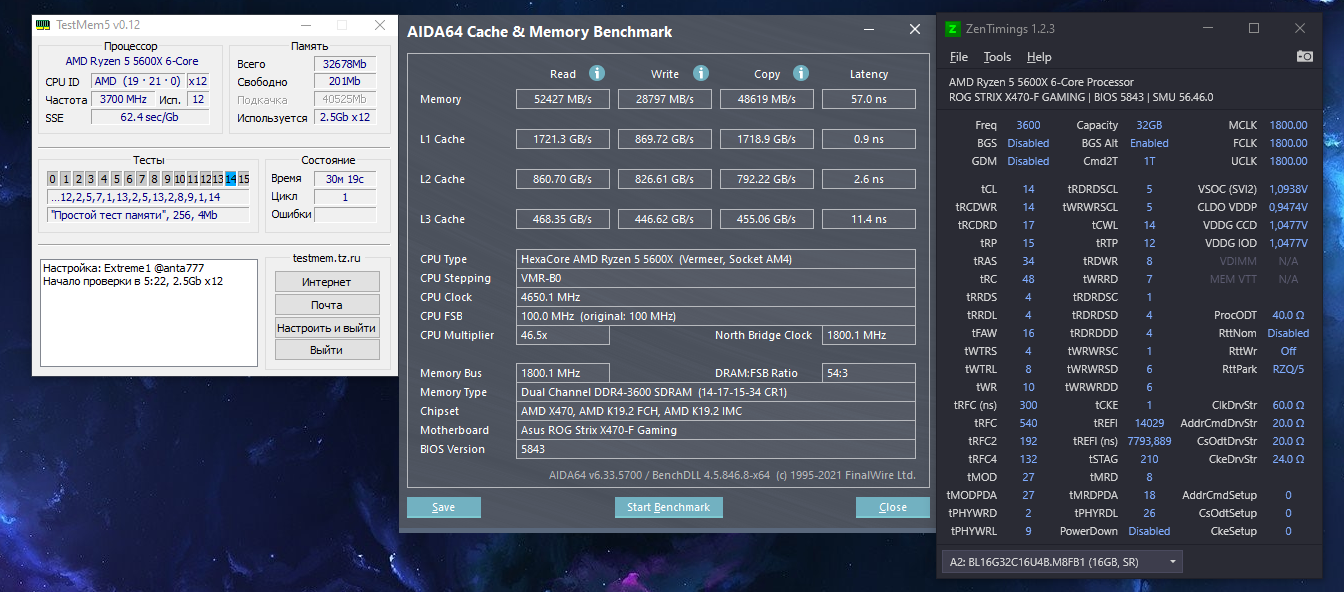Click the Memory Latency 57.0 ns field

(869, 99)
